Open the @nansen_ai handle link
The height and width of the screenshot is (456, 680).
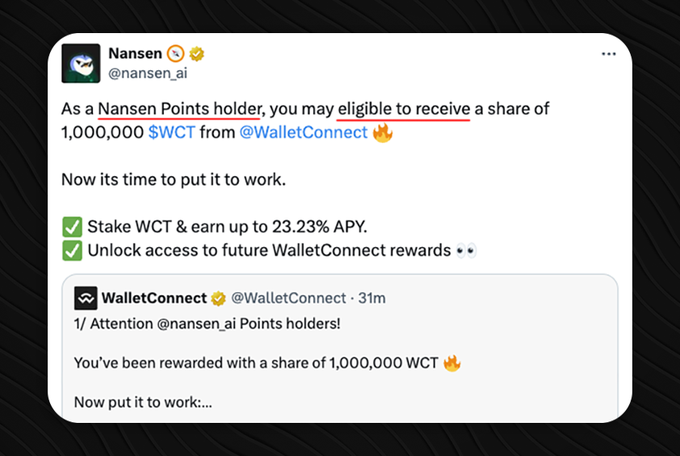pos(147,73)
